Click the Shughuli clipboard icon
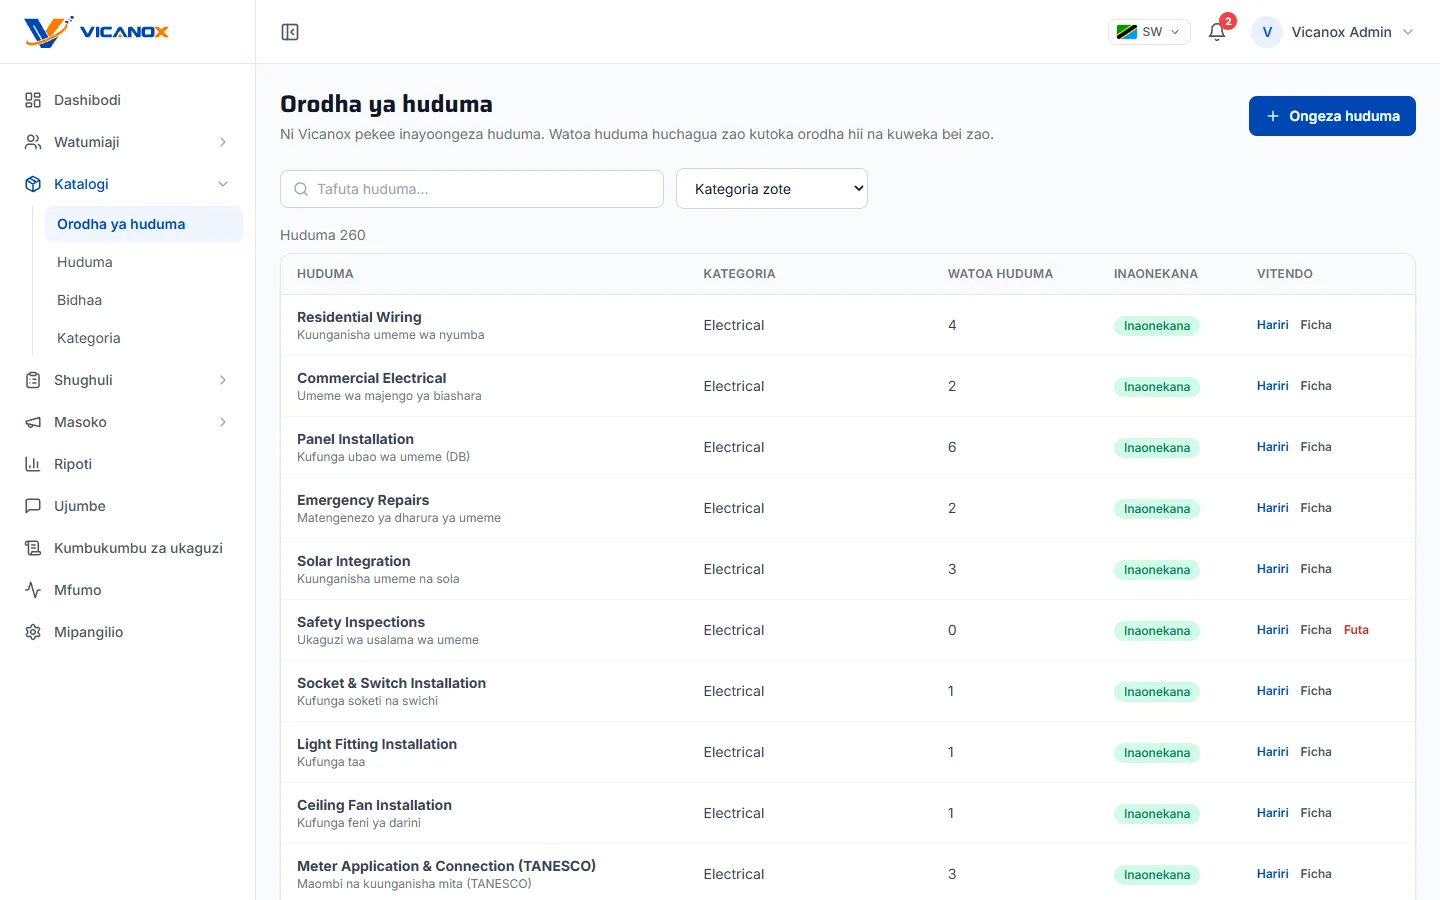Screen dimensions: 1440x900 (x=33, y=380)
